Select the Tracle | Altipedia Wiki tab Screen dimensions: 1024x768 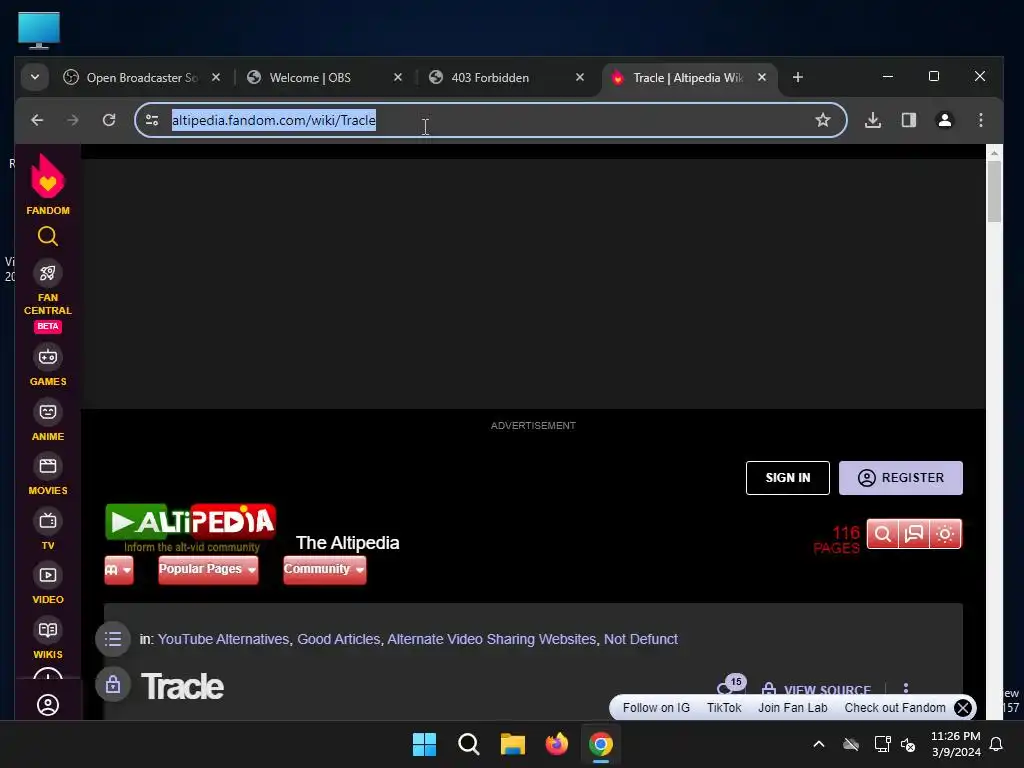coord(687,78)
